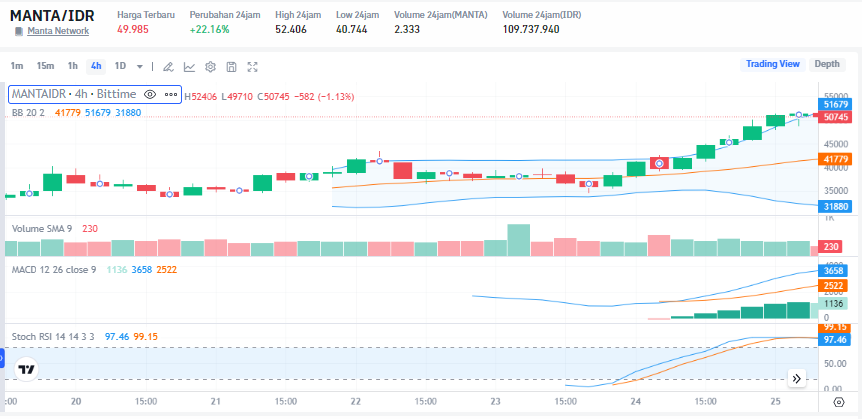Image resolution: width=862 pixels, height=419 pixels.
Task: Expand the side panel blue handle
Action: (x=2, y=359)
